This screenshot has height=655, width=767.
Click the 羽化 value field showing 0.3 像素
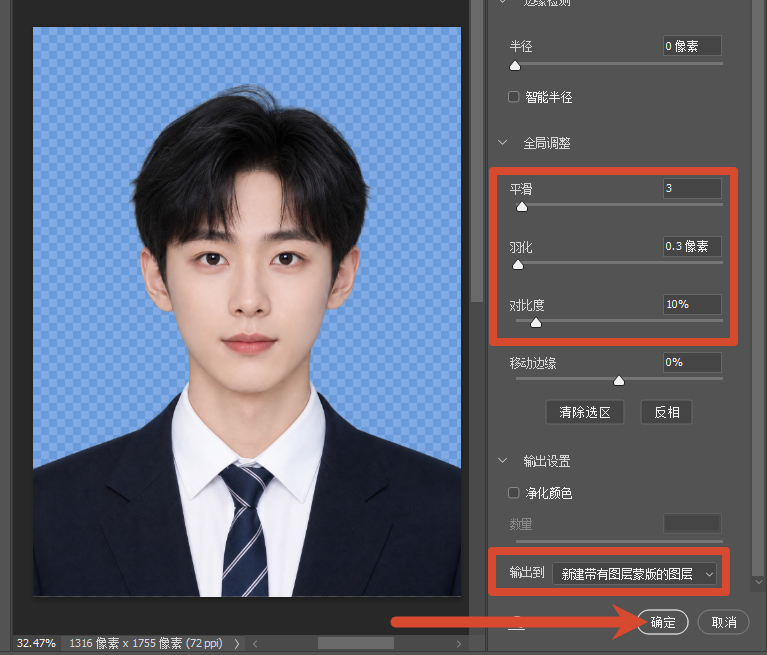pos(692,246)
